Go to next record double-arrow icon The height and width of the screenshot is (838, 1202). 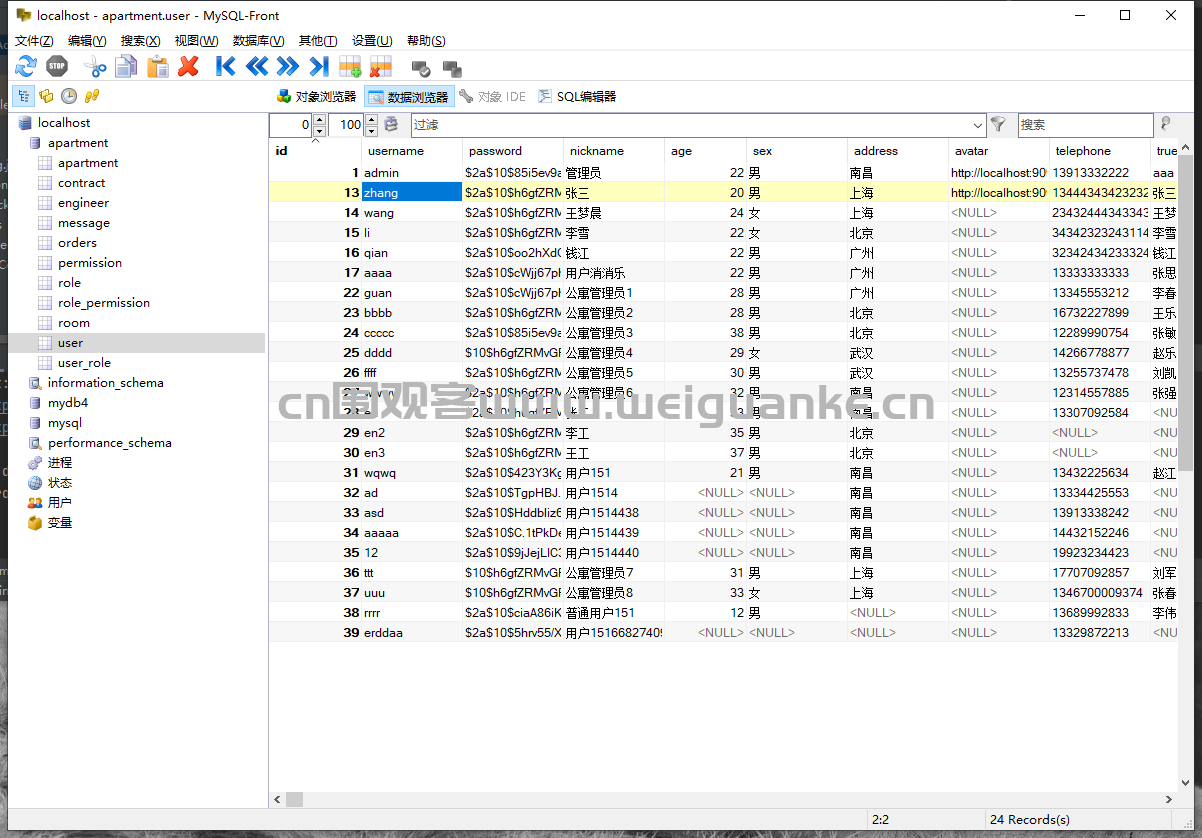[x=288, y=66]
